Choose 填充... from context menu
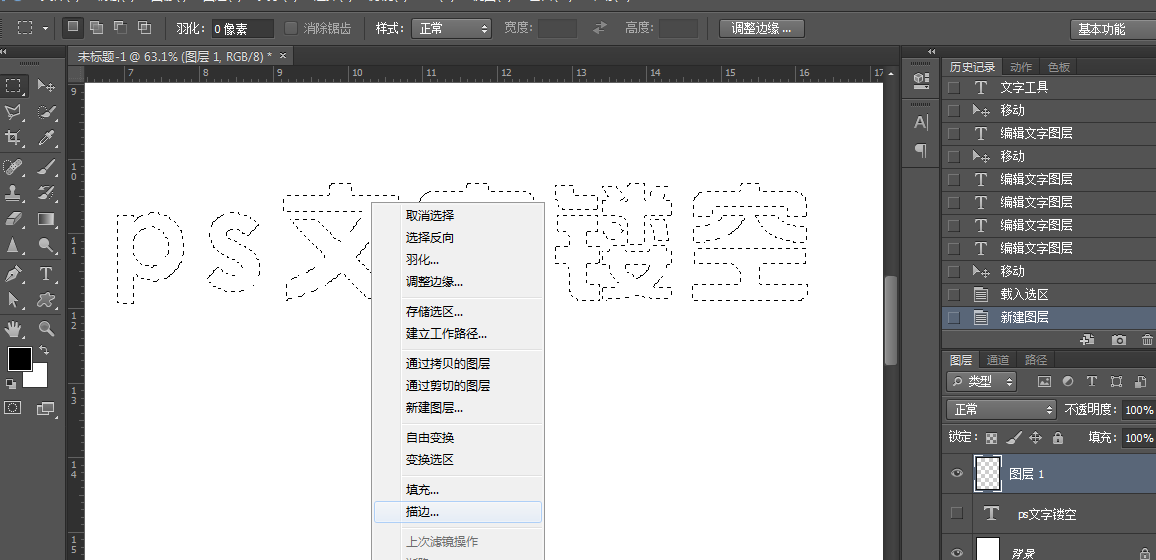 click(422, 490)
